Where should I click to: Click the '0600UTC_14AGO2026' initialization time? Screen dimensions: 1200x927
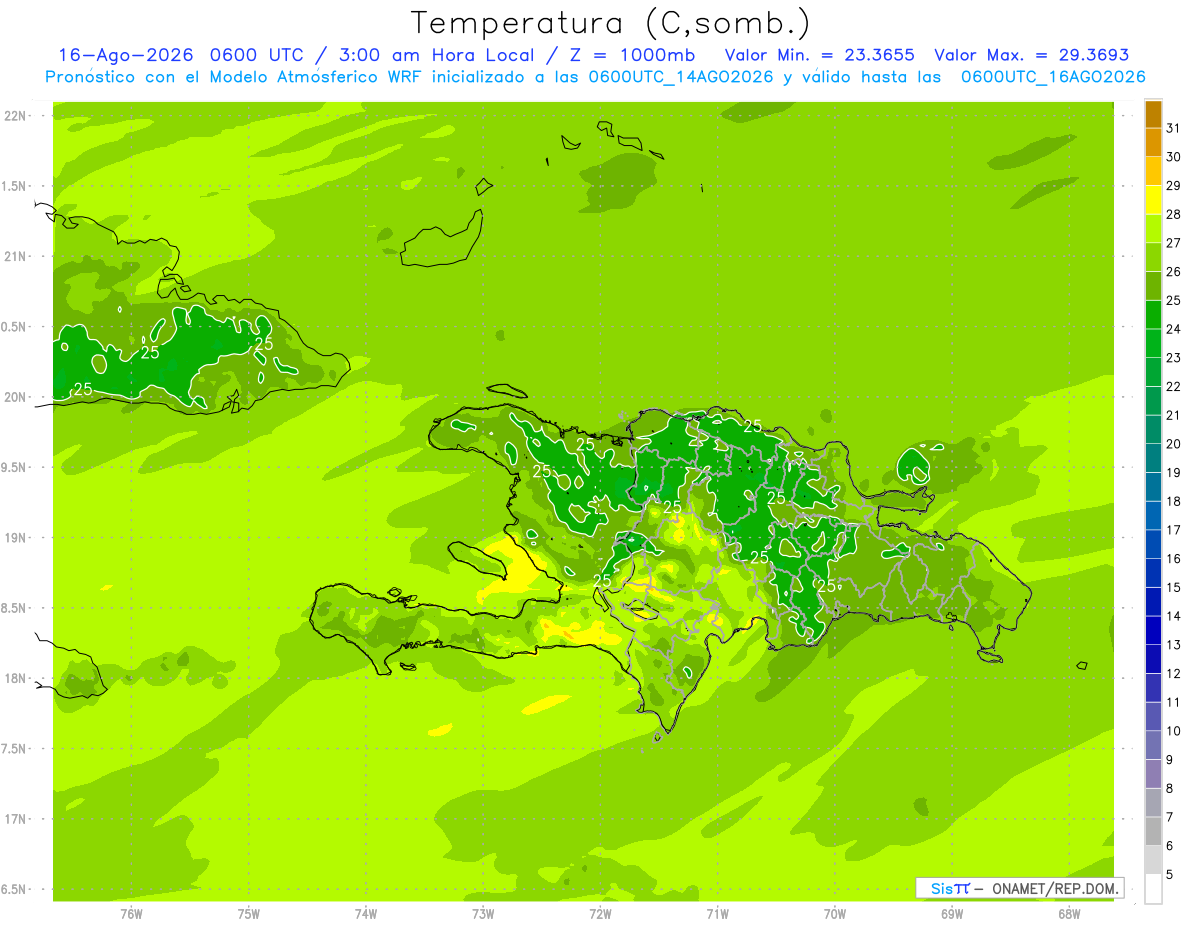[681, 77]
